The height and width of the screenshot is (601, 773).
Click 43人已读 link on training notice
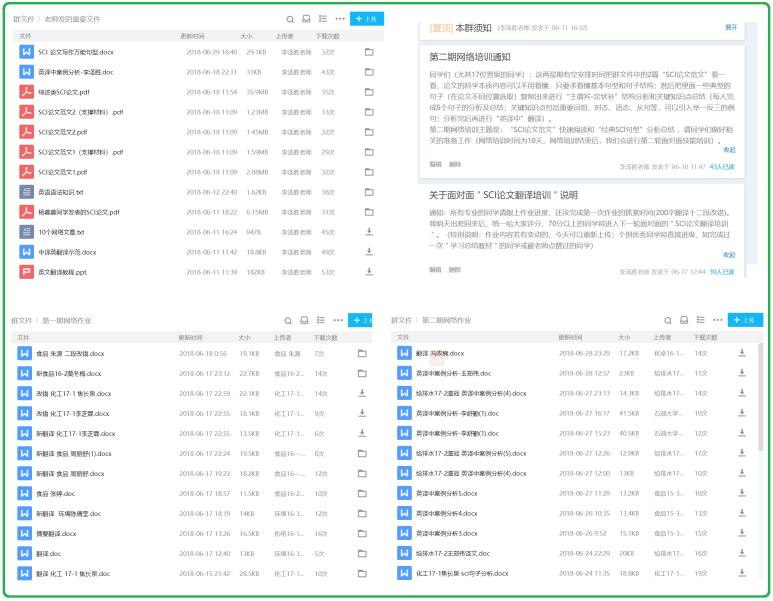click(x=722, y=167)
